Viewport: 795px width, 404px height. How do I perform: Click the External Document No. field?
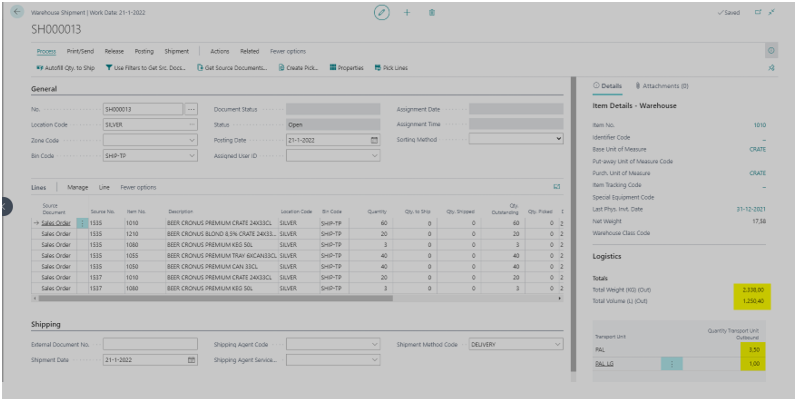150,344
